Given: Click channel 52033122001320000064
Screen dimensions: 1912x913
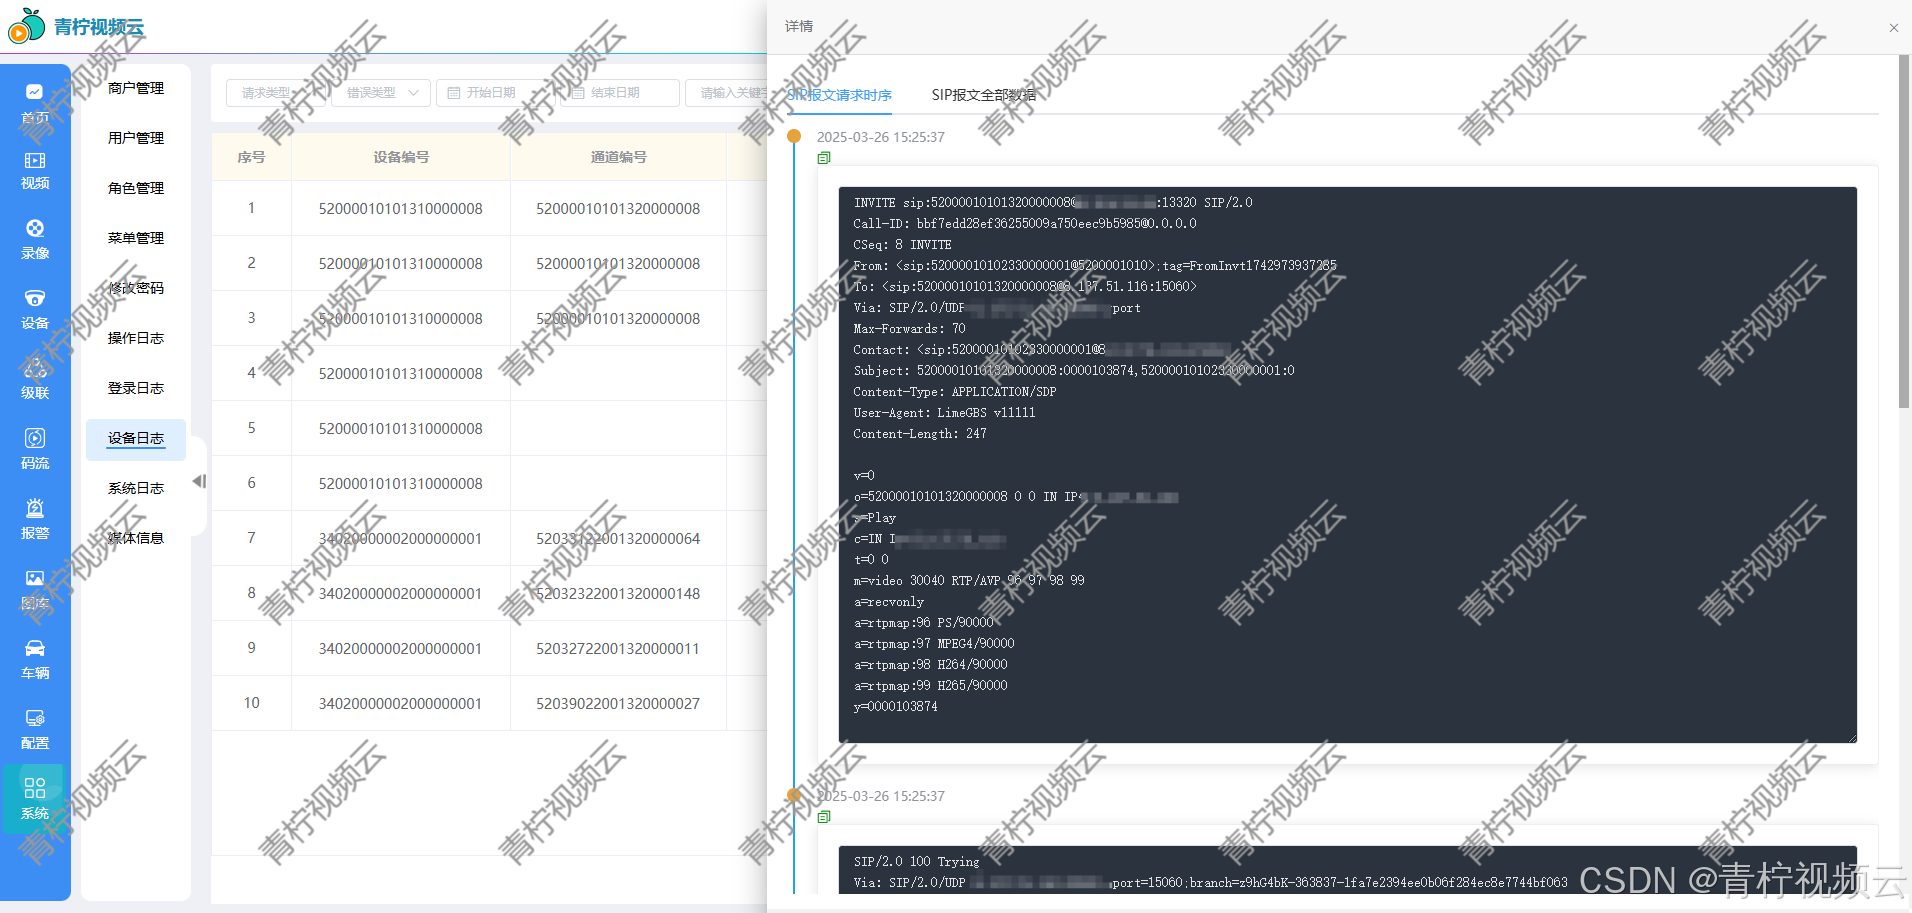Looking at the screenshot, I should pos(618,539).
